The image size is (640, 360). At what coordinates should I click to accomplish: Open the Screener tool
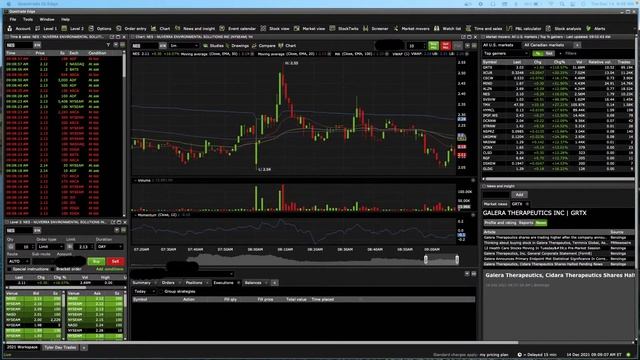click(376, 29)
